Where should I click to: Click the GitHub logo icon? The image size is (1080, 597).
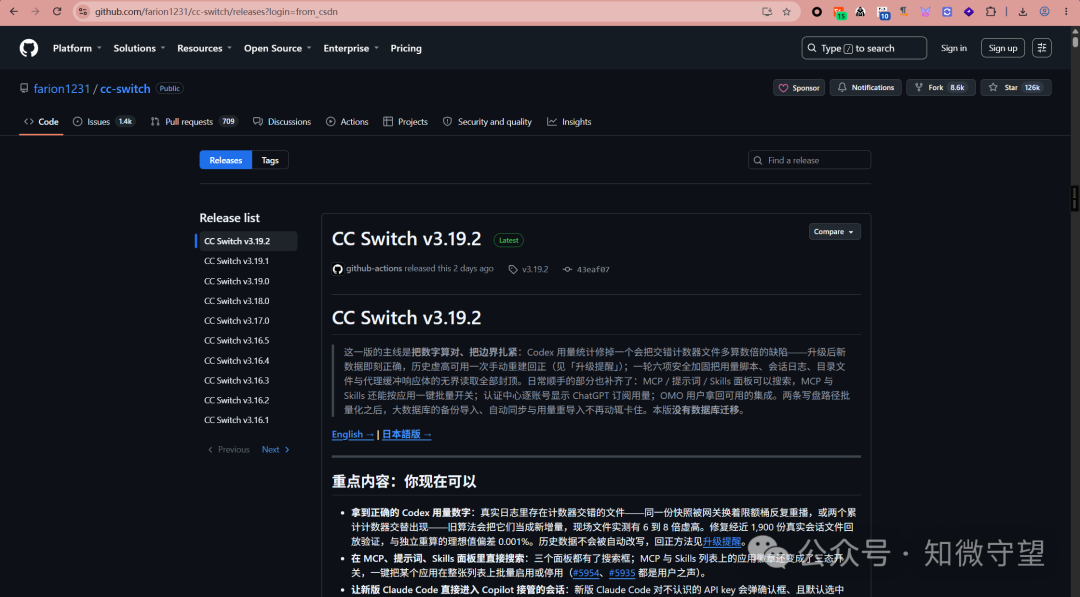(x=29, y=48)
